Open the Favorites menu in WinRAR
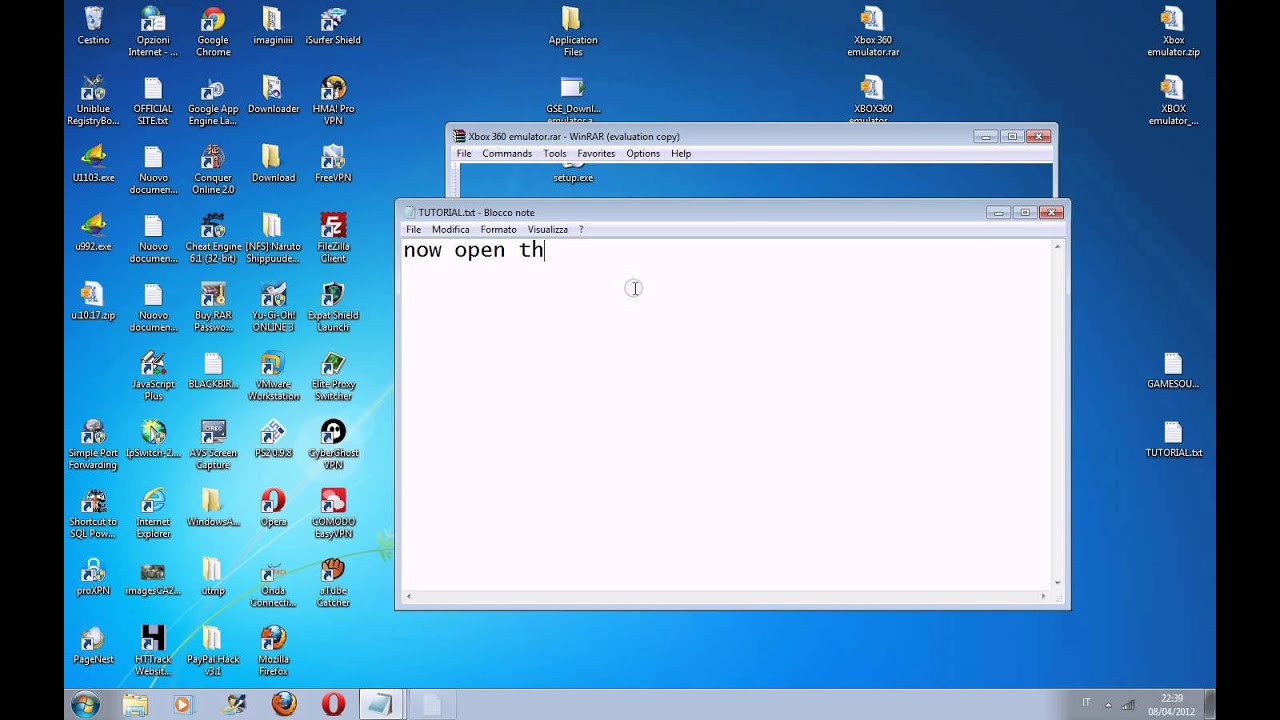 (596, 154)
